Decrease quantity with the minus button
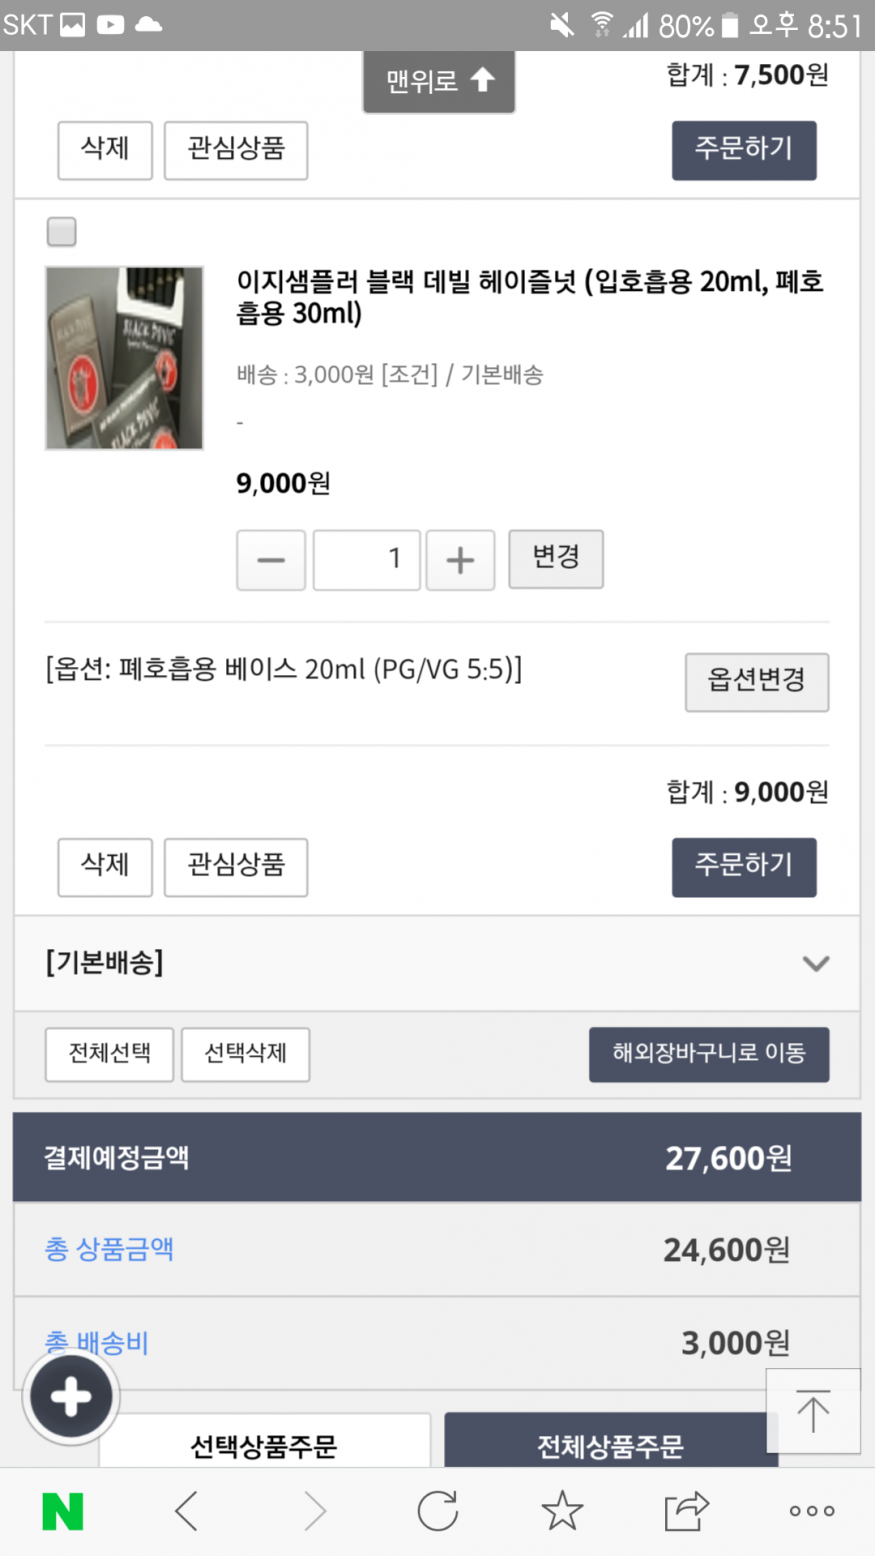The height and width of the screenshot is (1556, 875). pyautogui.click(x=271, y=560)
